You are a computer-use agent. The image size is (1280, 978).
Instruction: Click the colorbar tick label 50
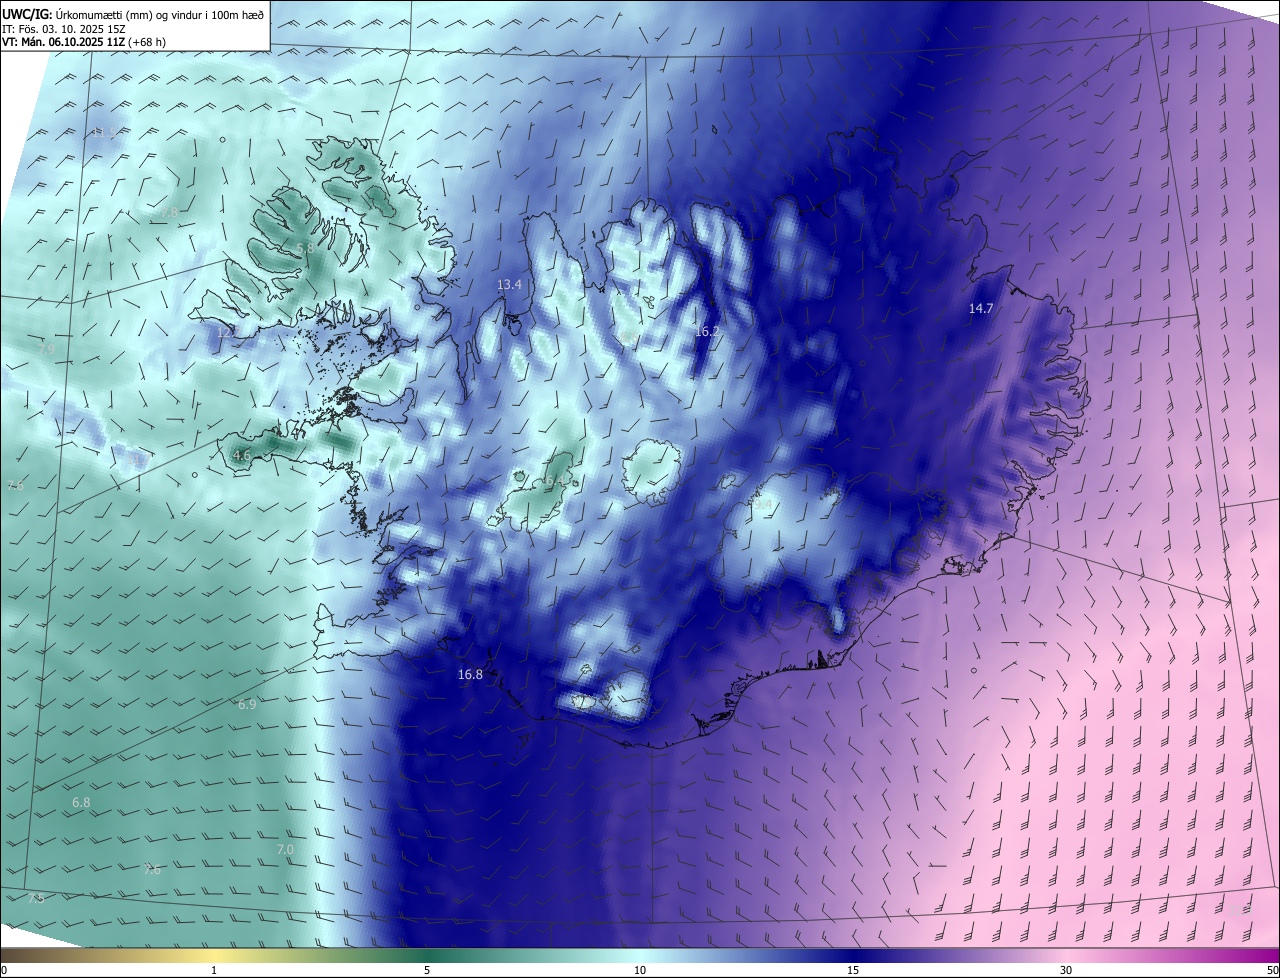pyautogui.click(x=1272, y=971)
